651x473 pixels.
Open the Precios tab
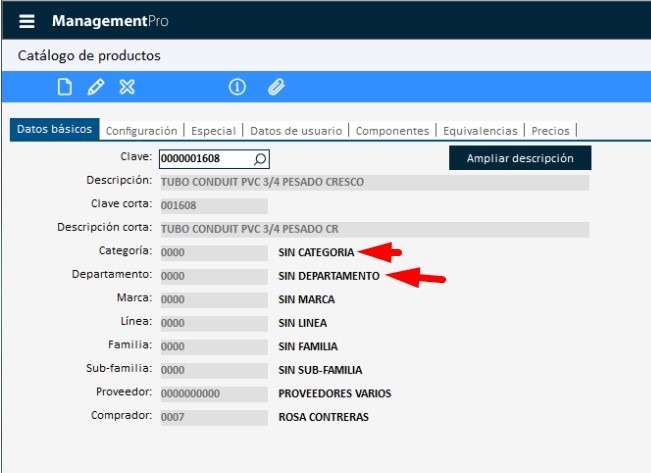coord(550,131)
